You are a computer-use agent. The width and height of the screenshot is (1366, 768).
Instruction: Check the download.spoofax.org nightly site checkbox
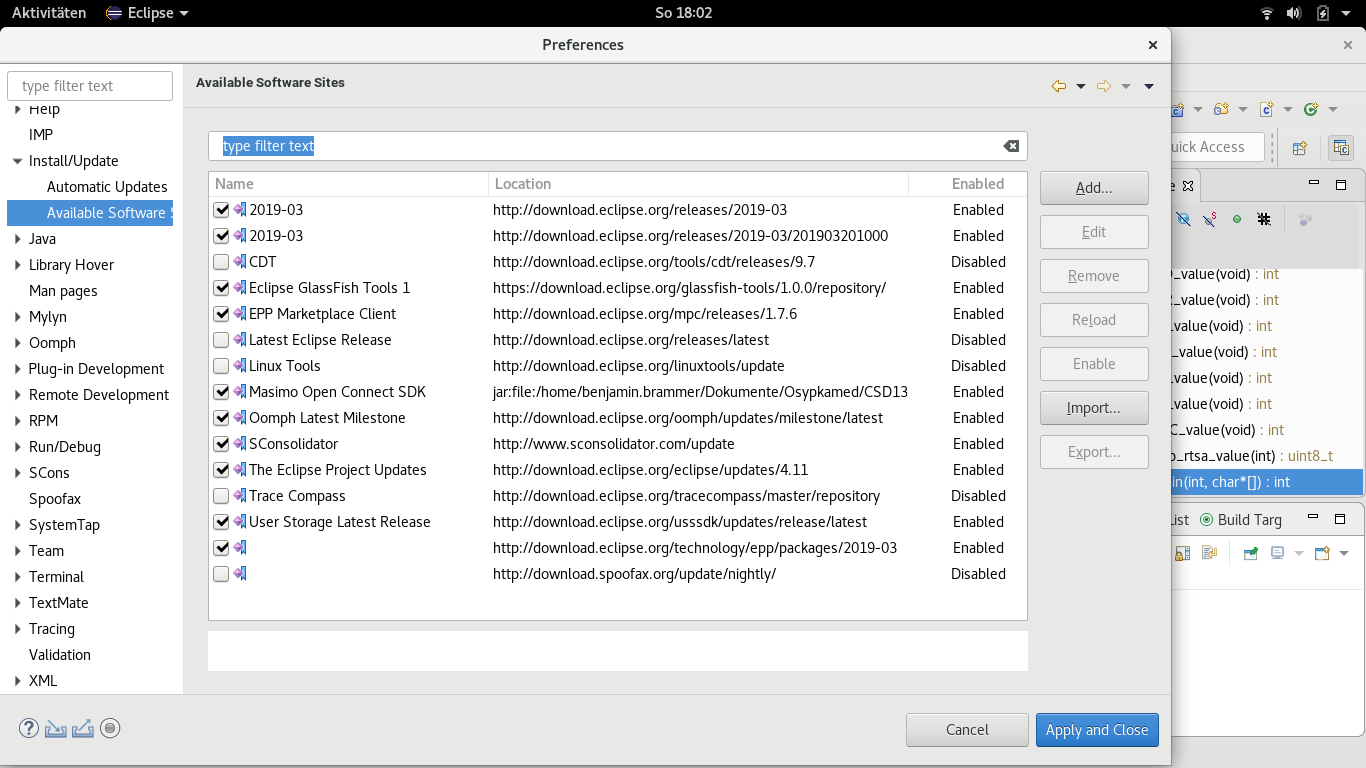click(x=221, y=574)
